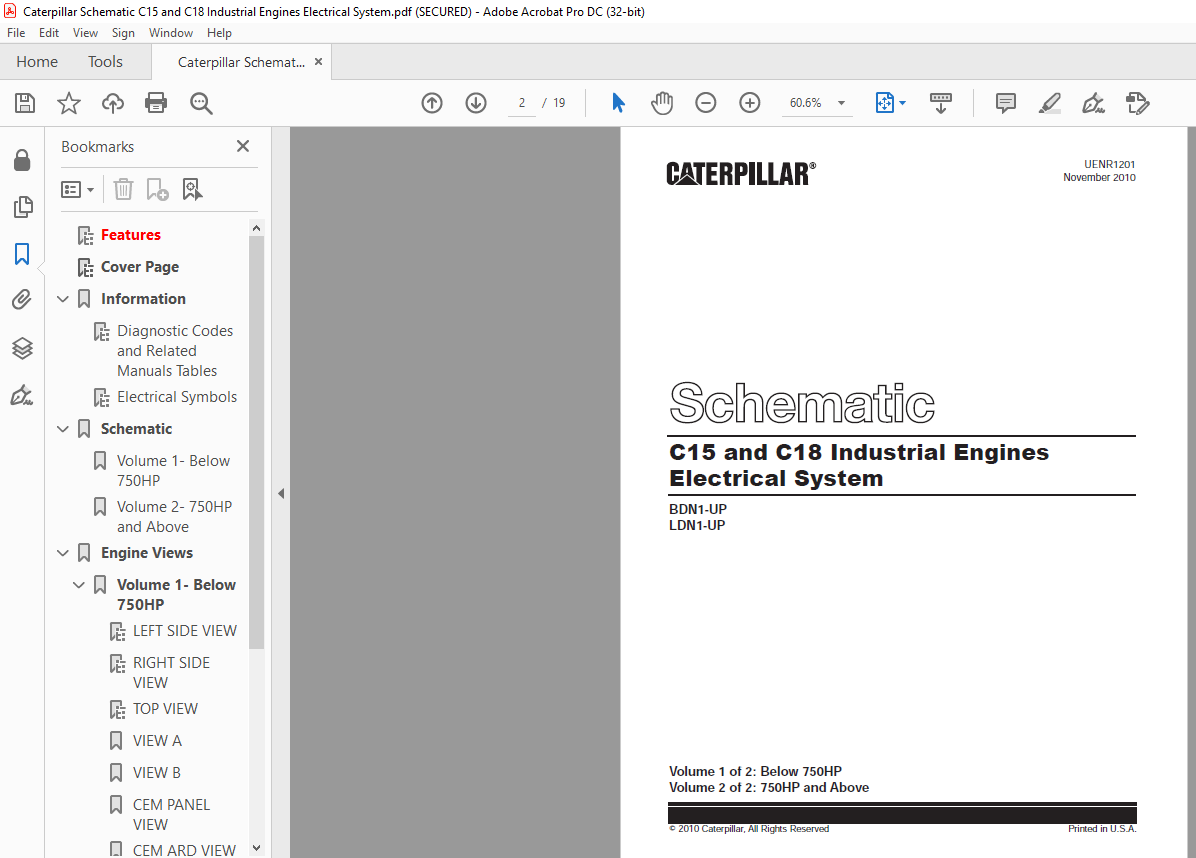Open the attachments paperclip panel

(22, 300)
